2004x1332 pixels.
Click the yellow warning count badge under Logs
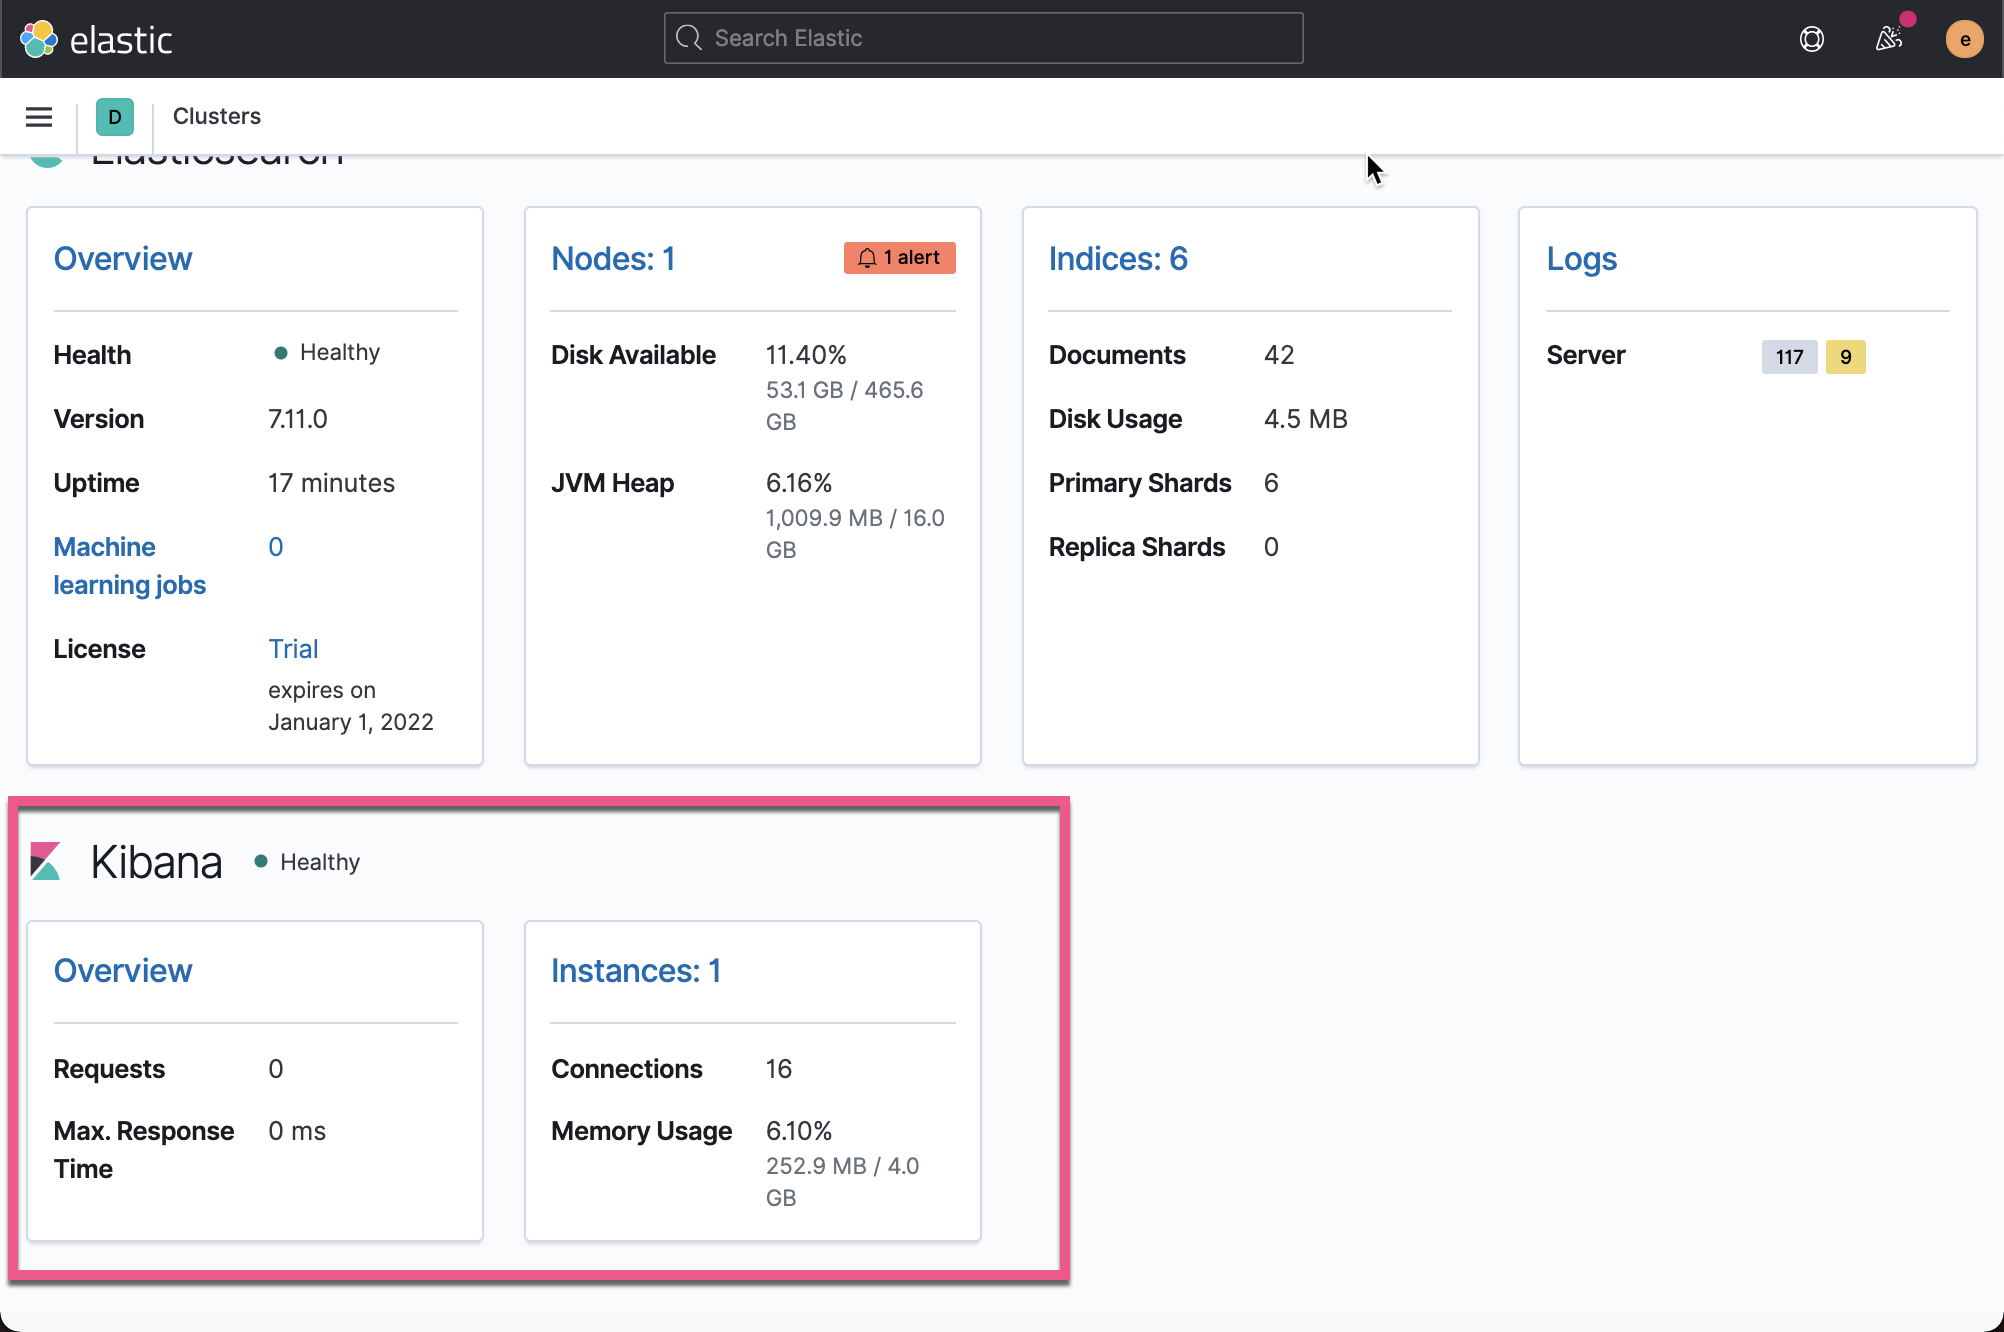click(x=1845, y=357)
